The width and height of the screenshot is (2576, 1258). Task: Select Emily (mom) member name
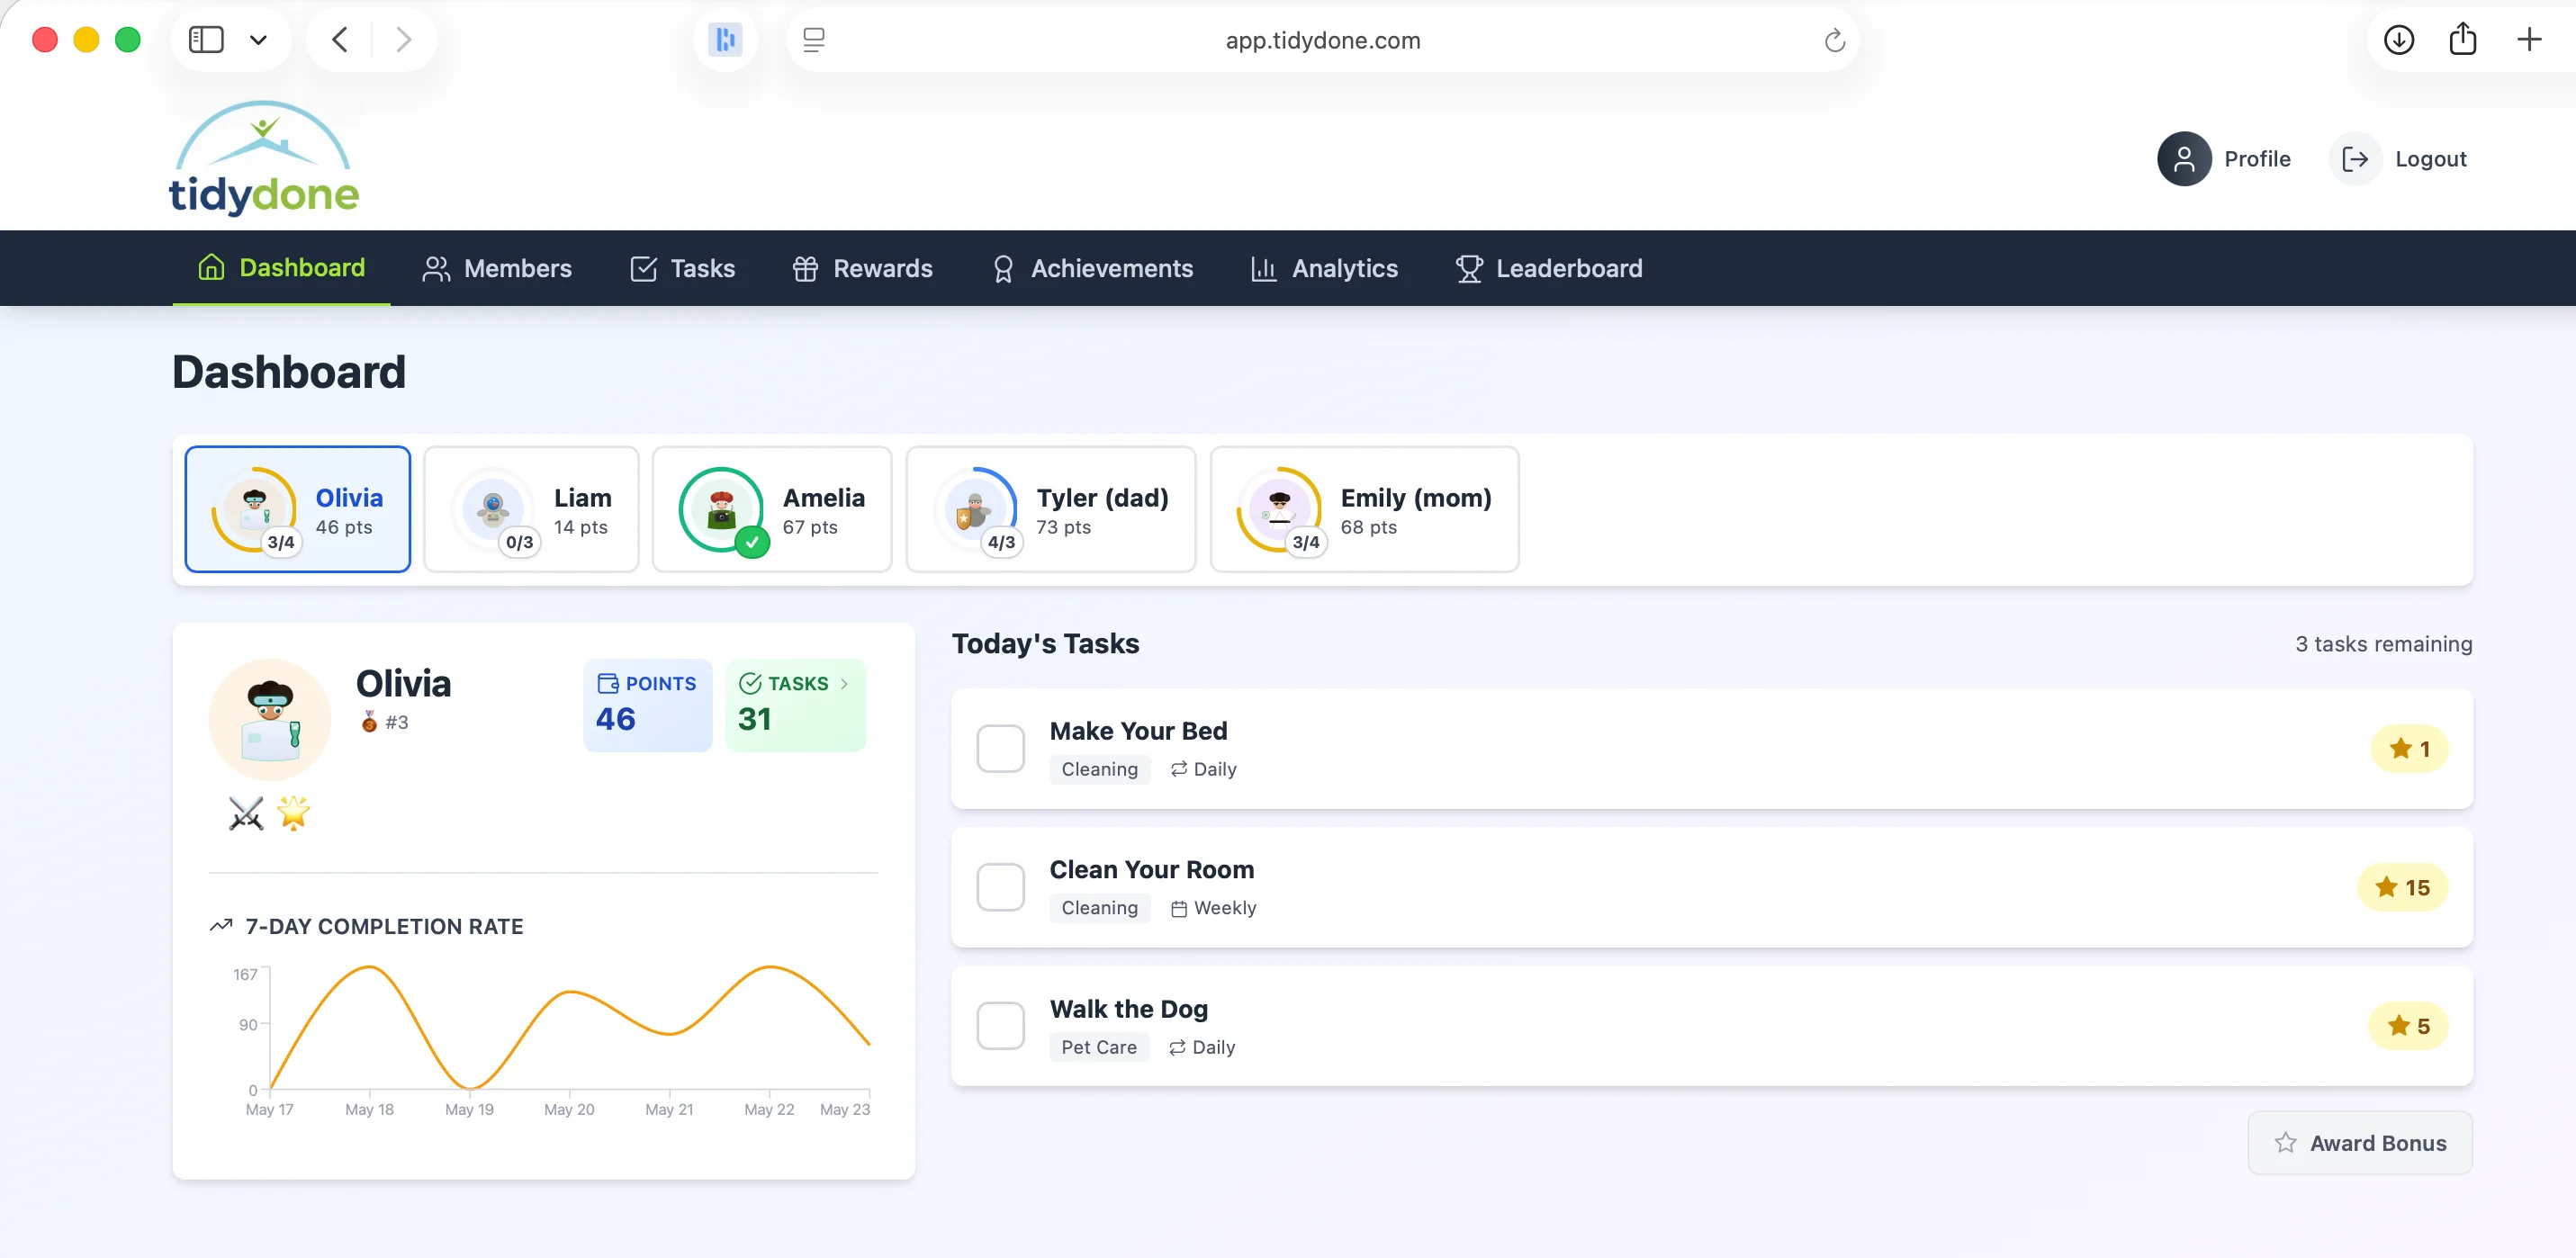point(1415,498)
